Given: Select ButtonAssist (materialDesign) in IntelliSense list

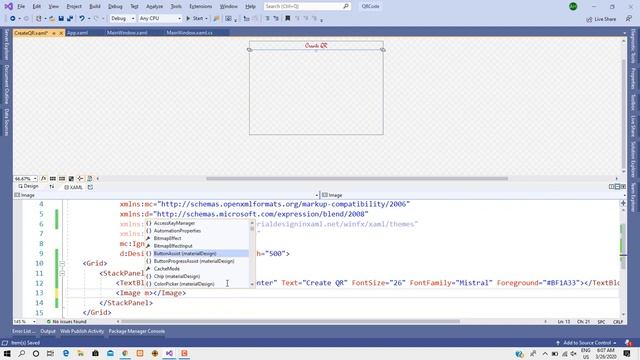Looking at the screenshot, I should (x=197, y=253).
